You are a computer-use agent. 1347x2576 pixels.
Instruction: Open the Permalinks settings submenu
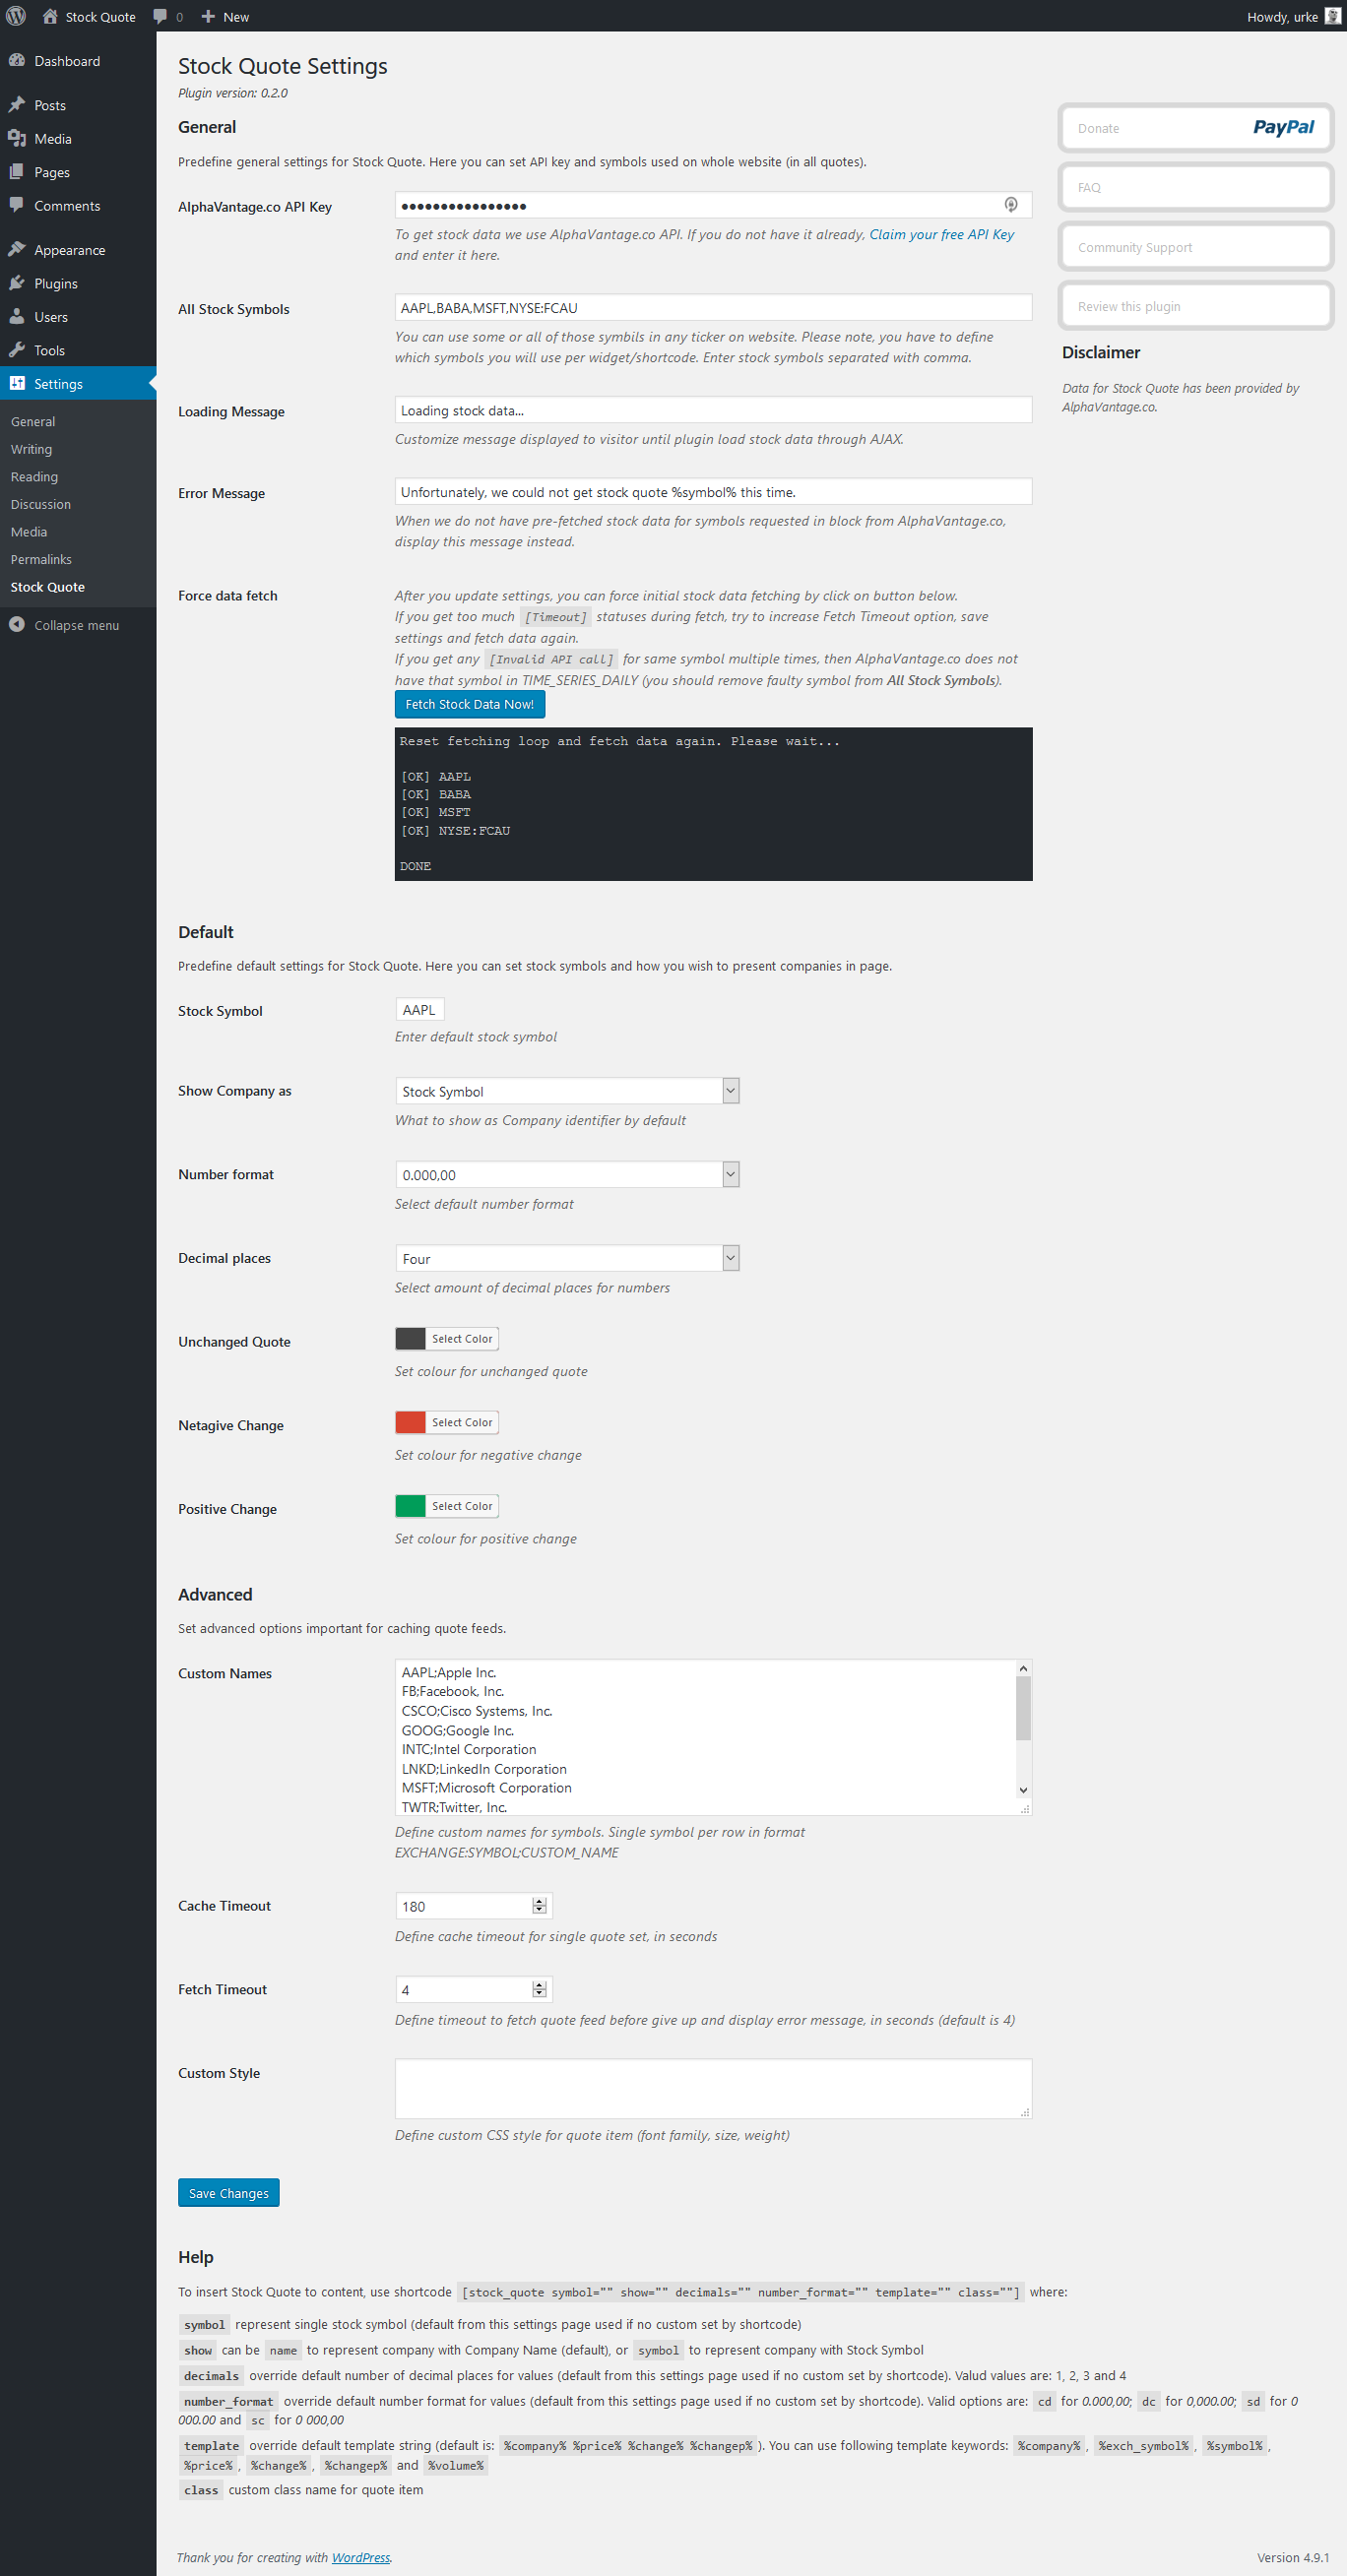pyautogui.click(x=41, y=560)
